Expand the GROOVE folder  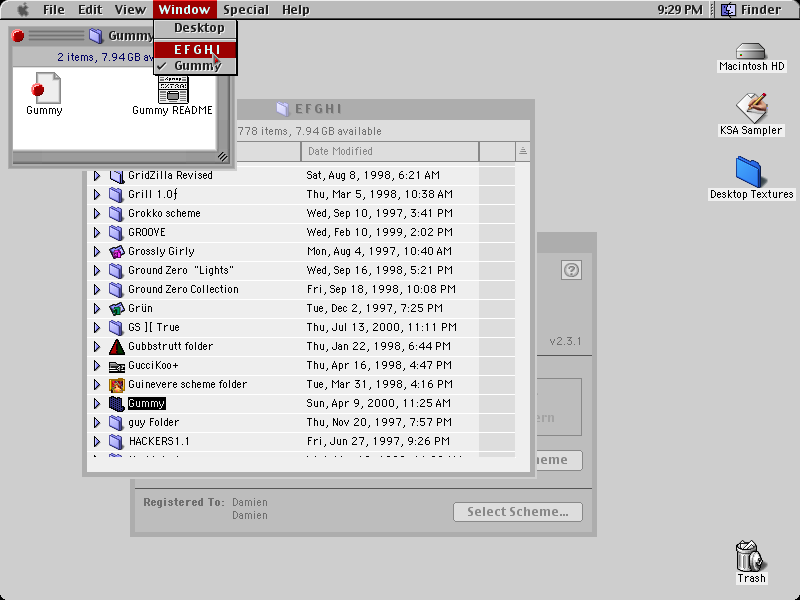pyautogui.click(x=97, y=233)
